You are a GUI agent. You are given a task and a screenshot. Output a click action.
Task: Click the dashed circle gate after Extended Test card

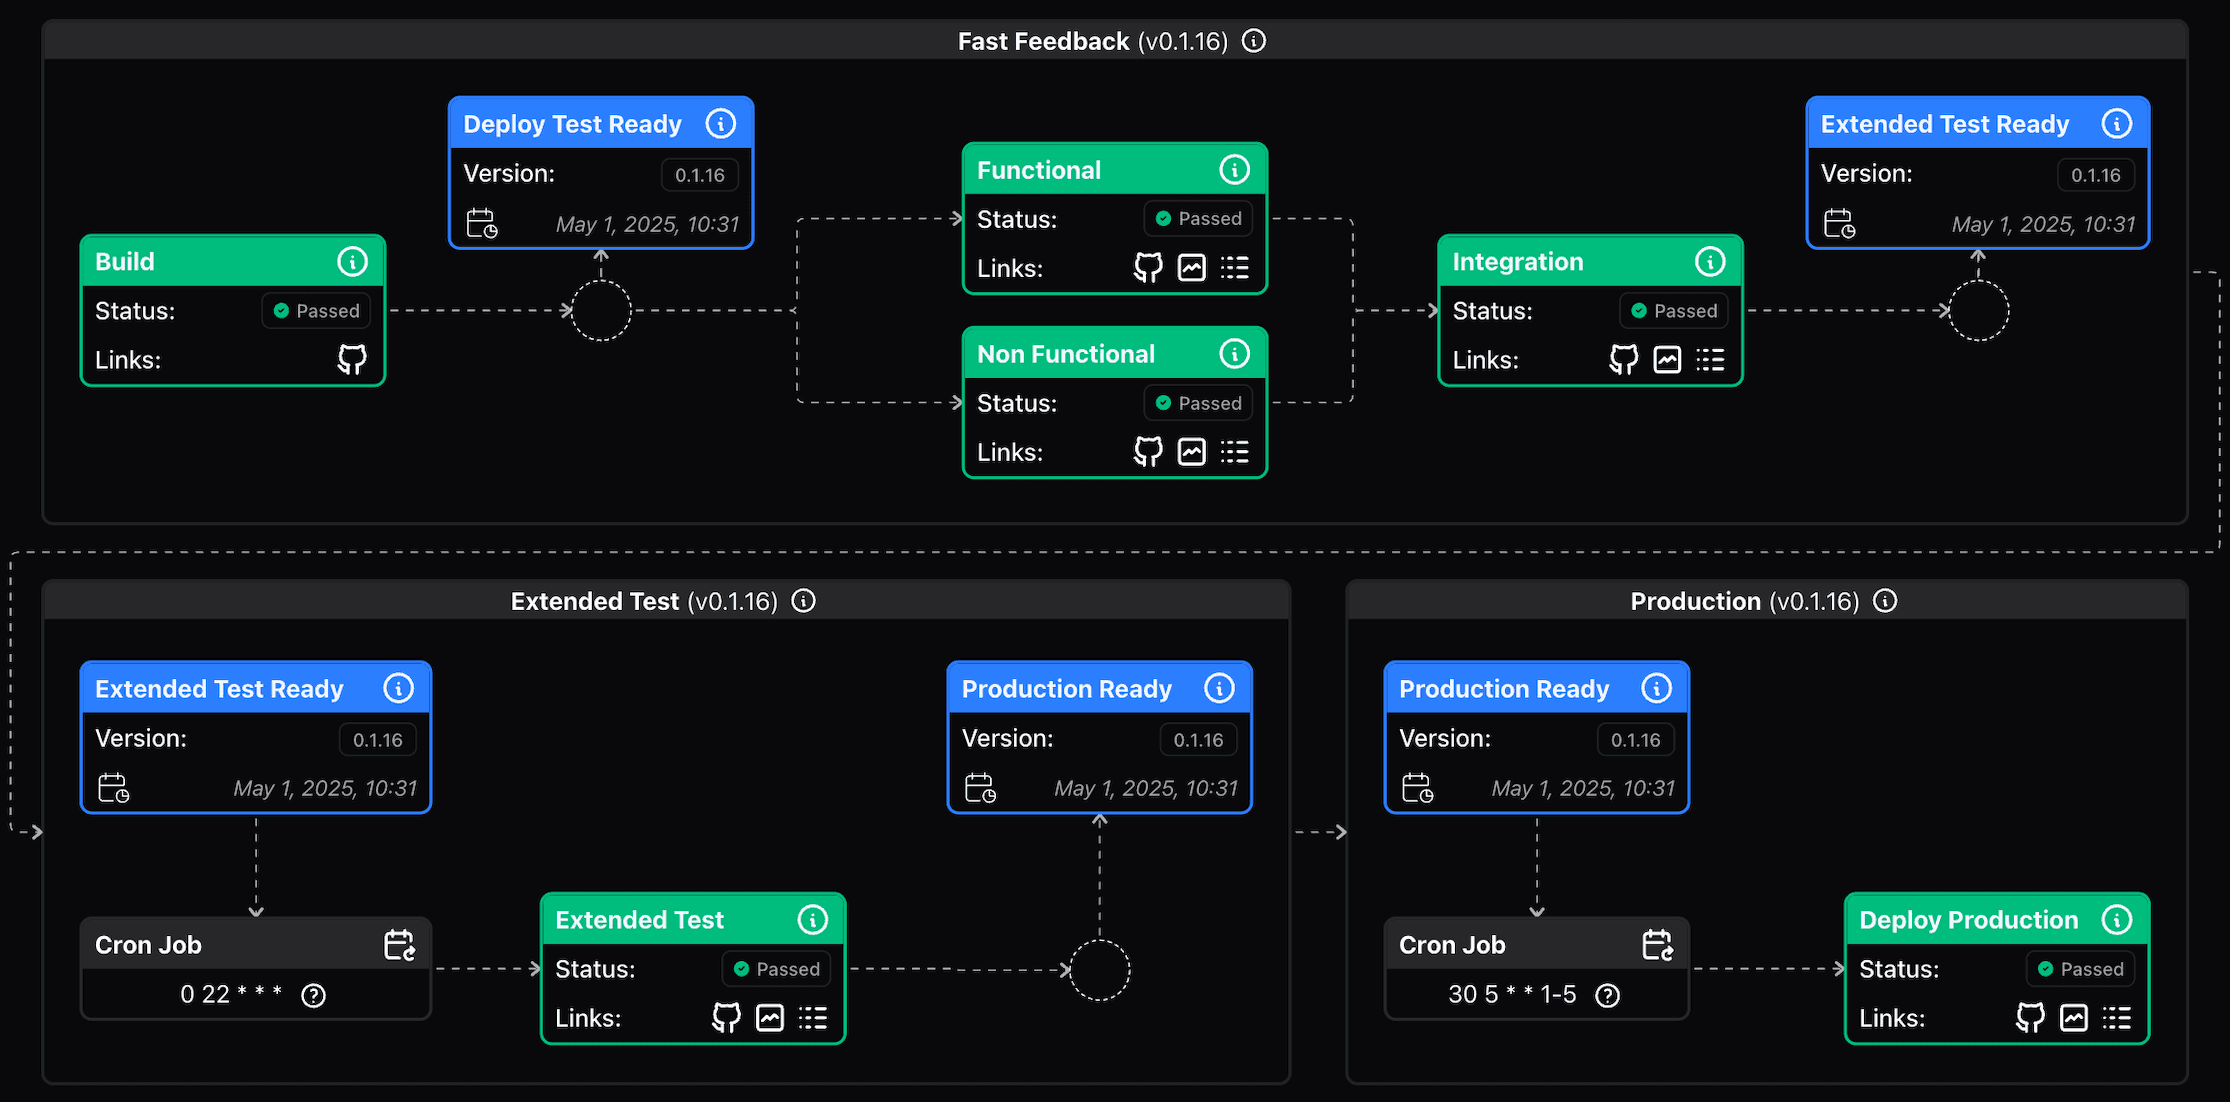[1100, 969]
